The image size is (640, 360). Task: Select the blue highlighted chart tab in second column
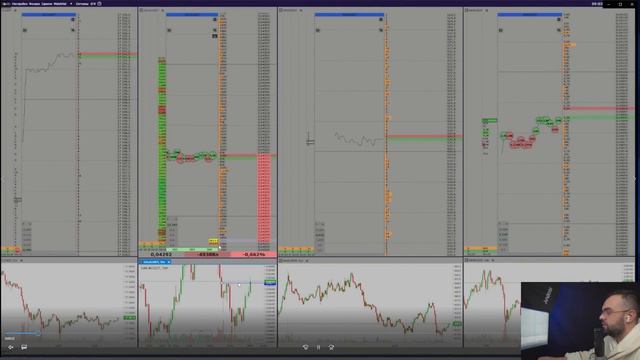point(154,262)
